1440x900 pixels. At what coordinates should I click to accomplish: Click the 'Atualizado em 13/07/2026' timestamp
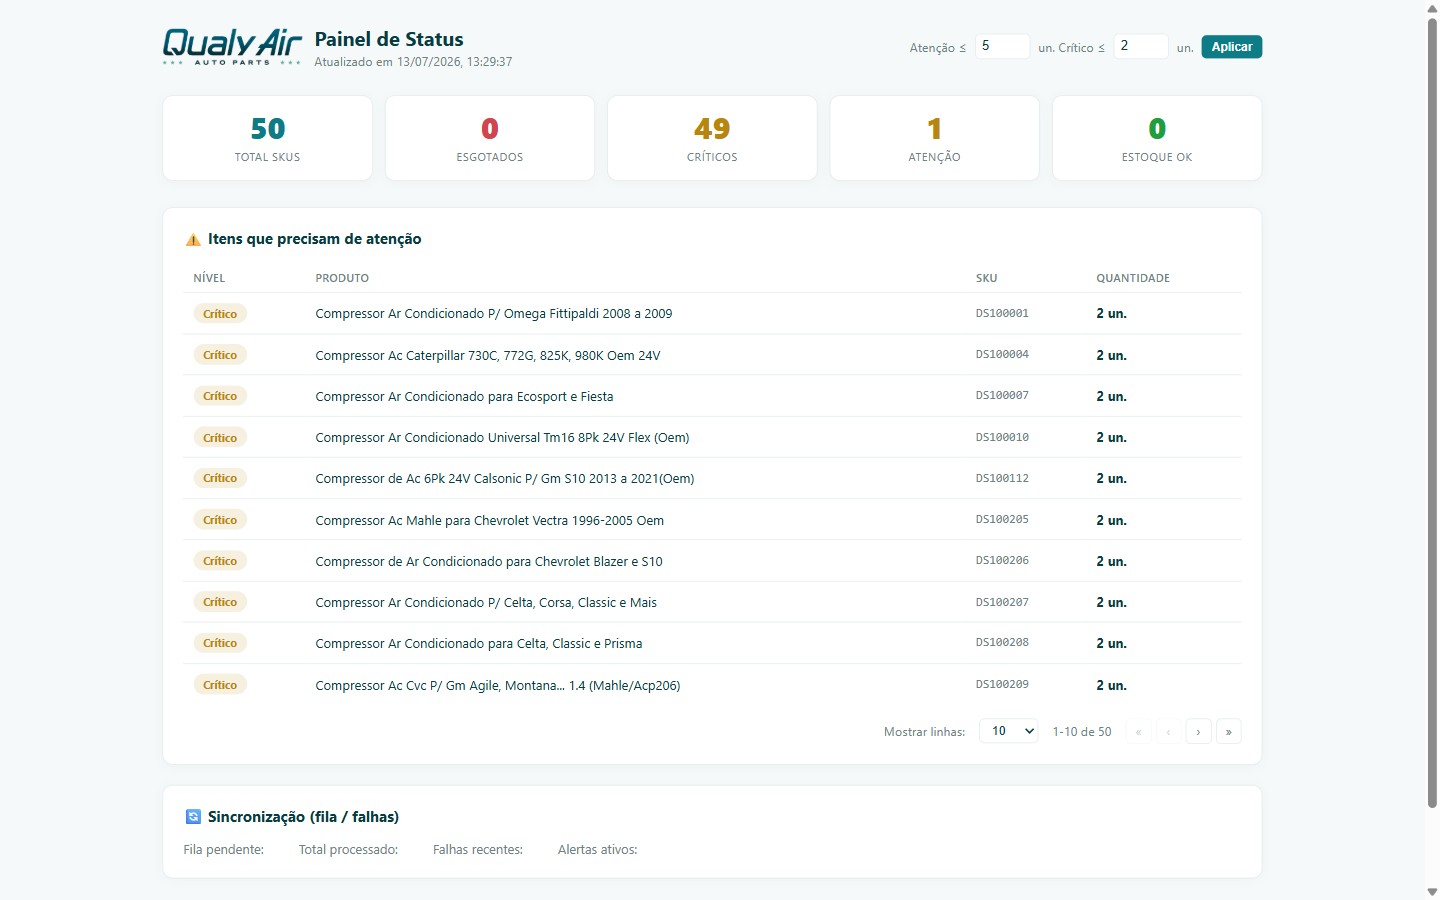tap(413, 62)
